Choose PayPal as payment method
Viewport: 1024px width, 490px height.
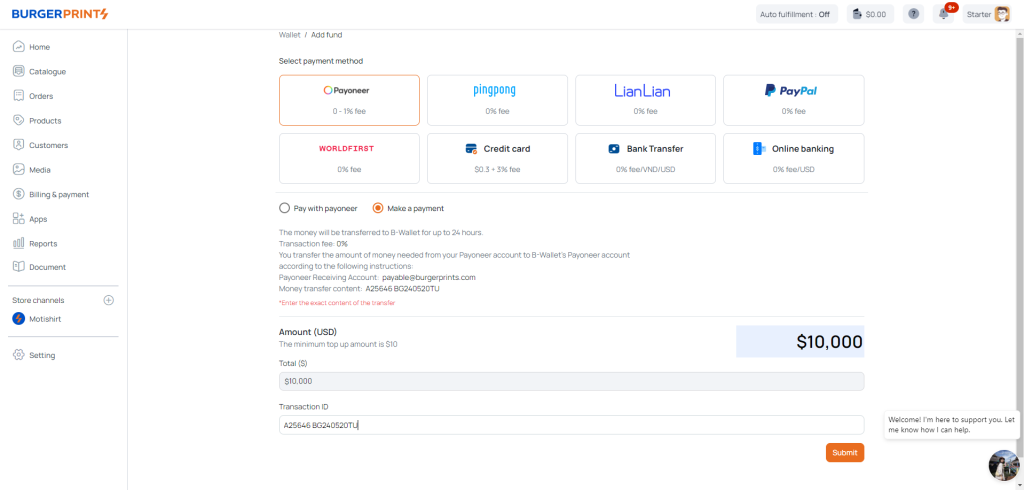click(793, 99)
